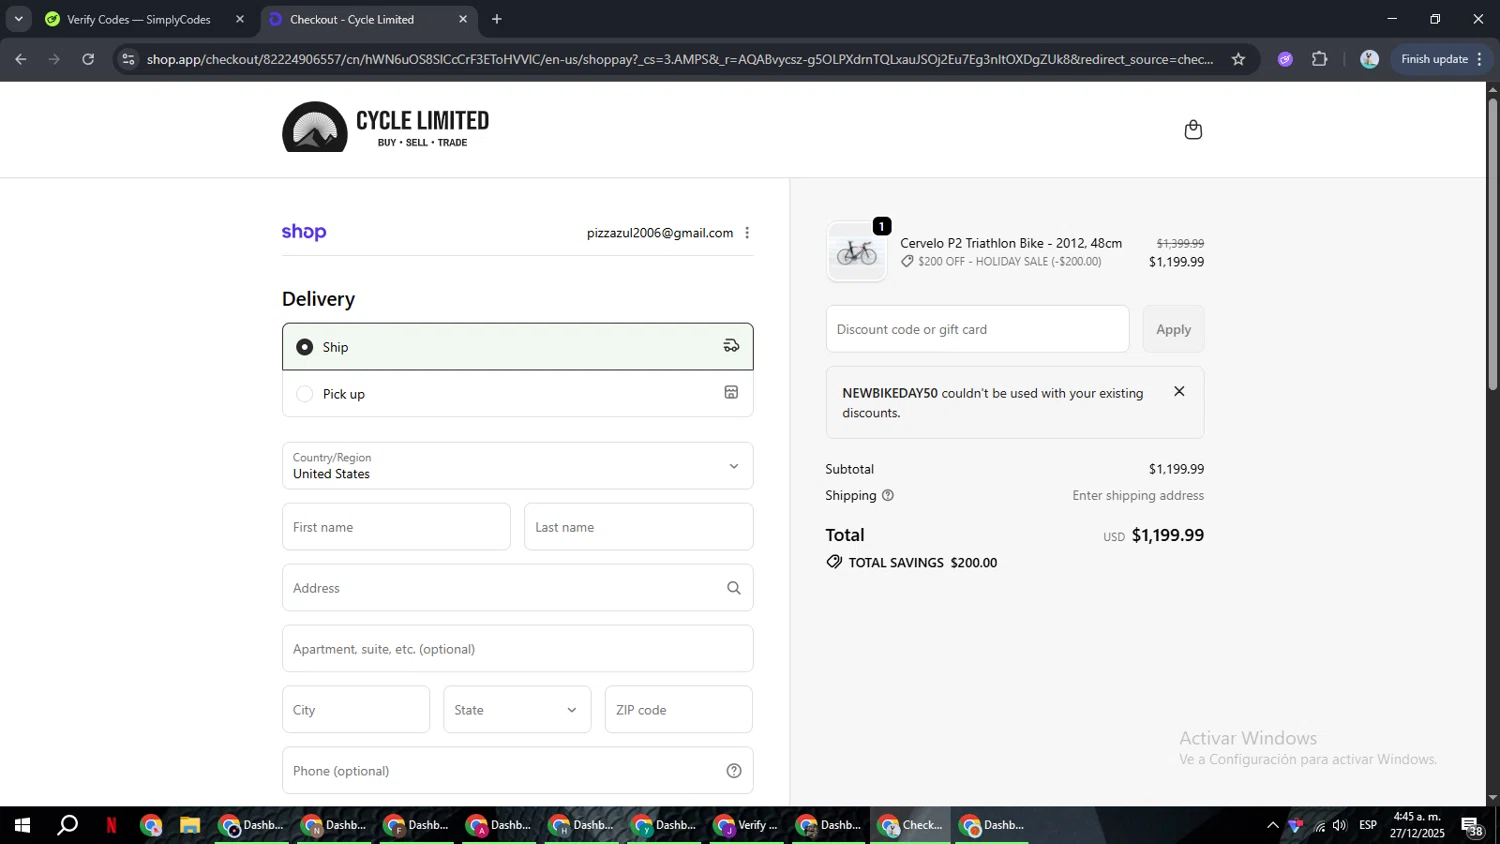Open the tab search dropdown arrow
The image size is (1500, 844).
(18, 19)
